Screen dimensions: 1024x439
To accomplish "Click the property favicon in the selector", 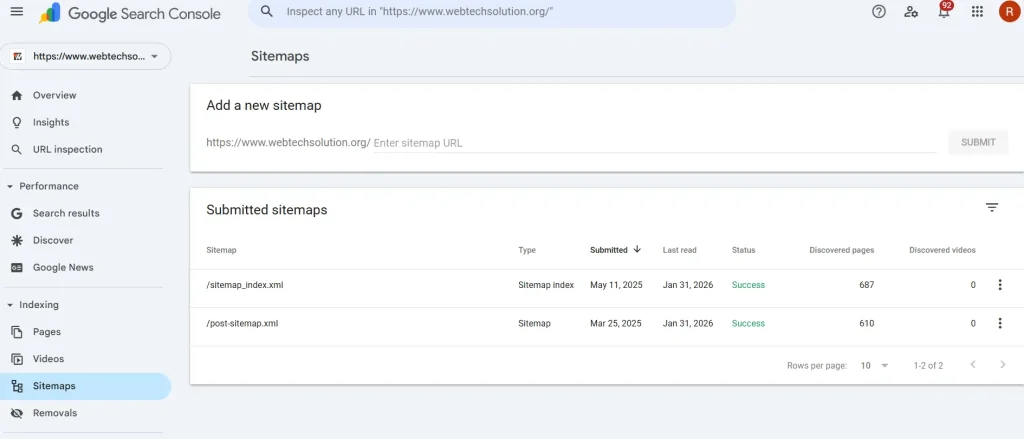I will pyautogui.click(x=18, y=57).
